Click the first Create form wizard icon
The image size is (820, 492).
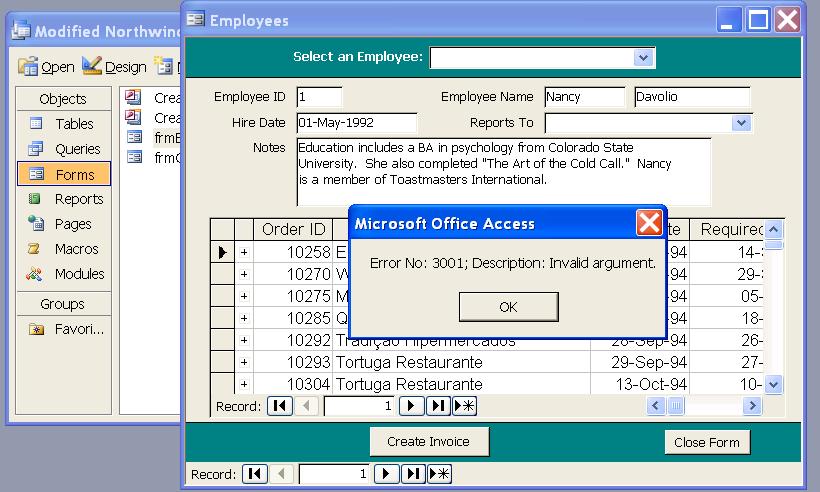point(133,97)
